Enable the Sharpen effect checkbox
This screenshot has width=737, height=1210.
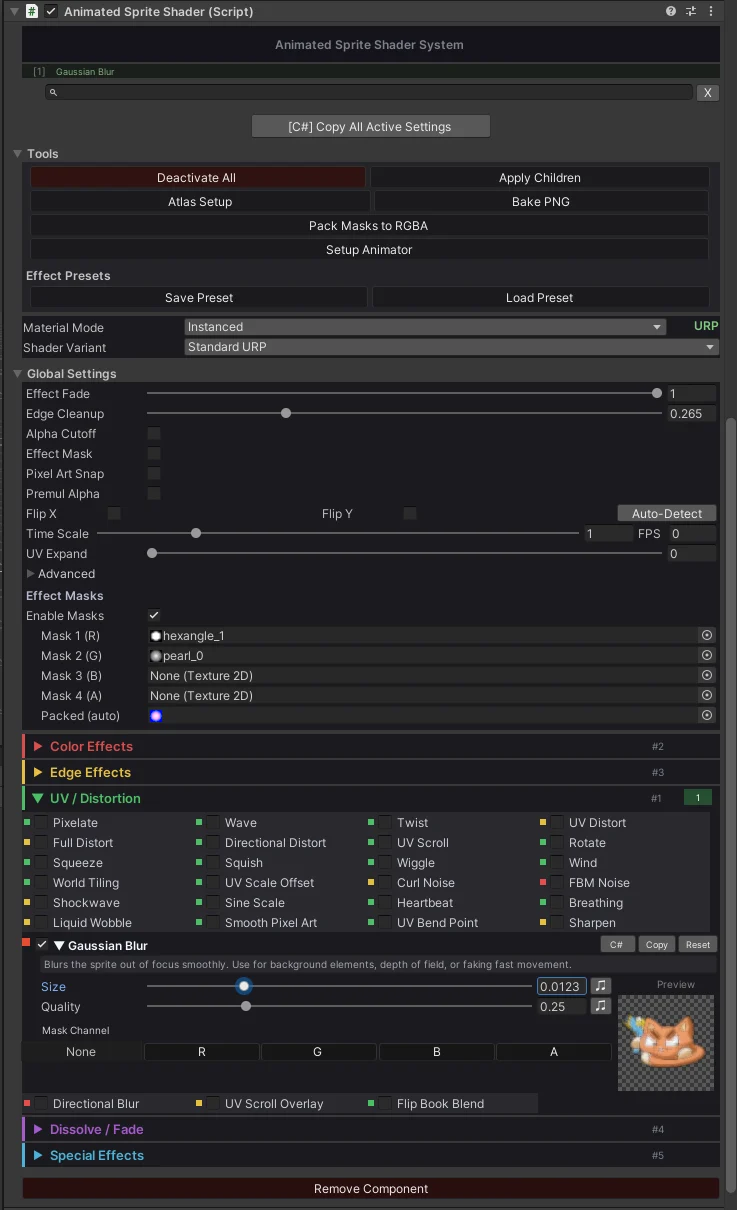[557, 922]
